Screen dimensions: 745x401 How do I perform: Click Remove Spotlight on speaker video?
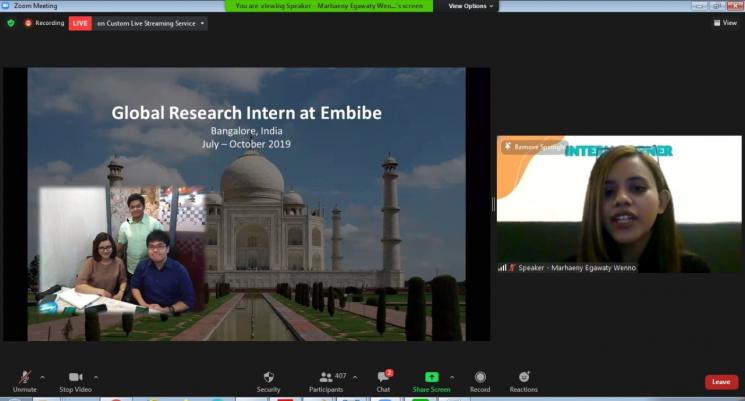(535, 147)
